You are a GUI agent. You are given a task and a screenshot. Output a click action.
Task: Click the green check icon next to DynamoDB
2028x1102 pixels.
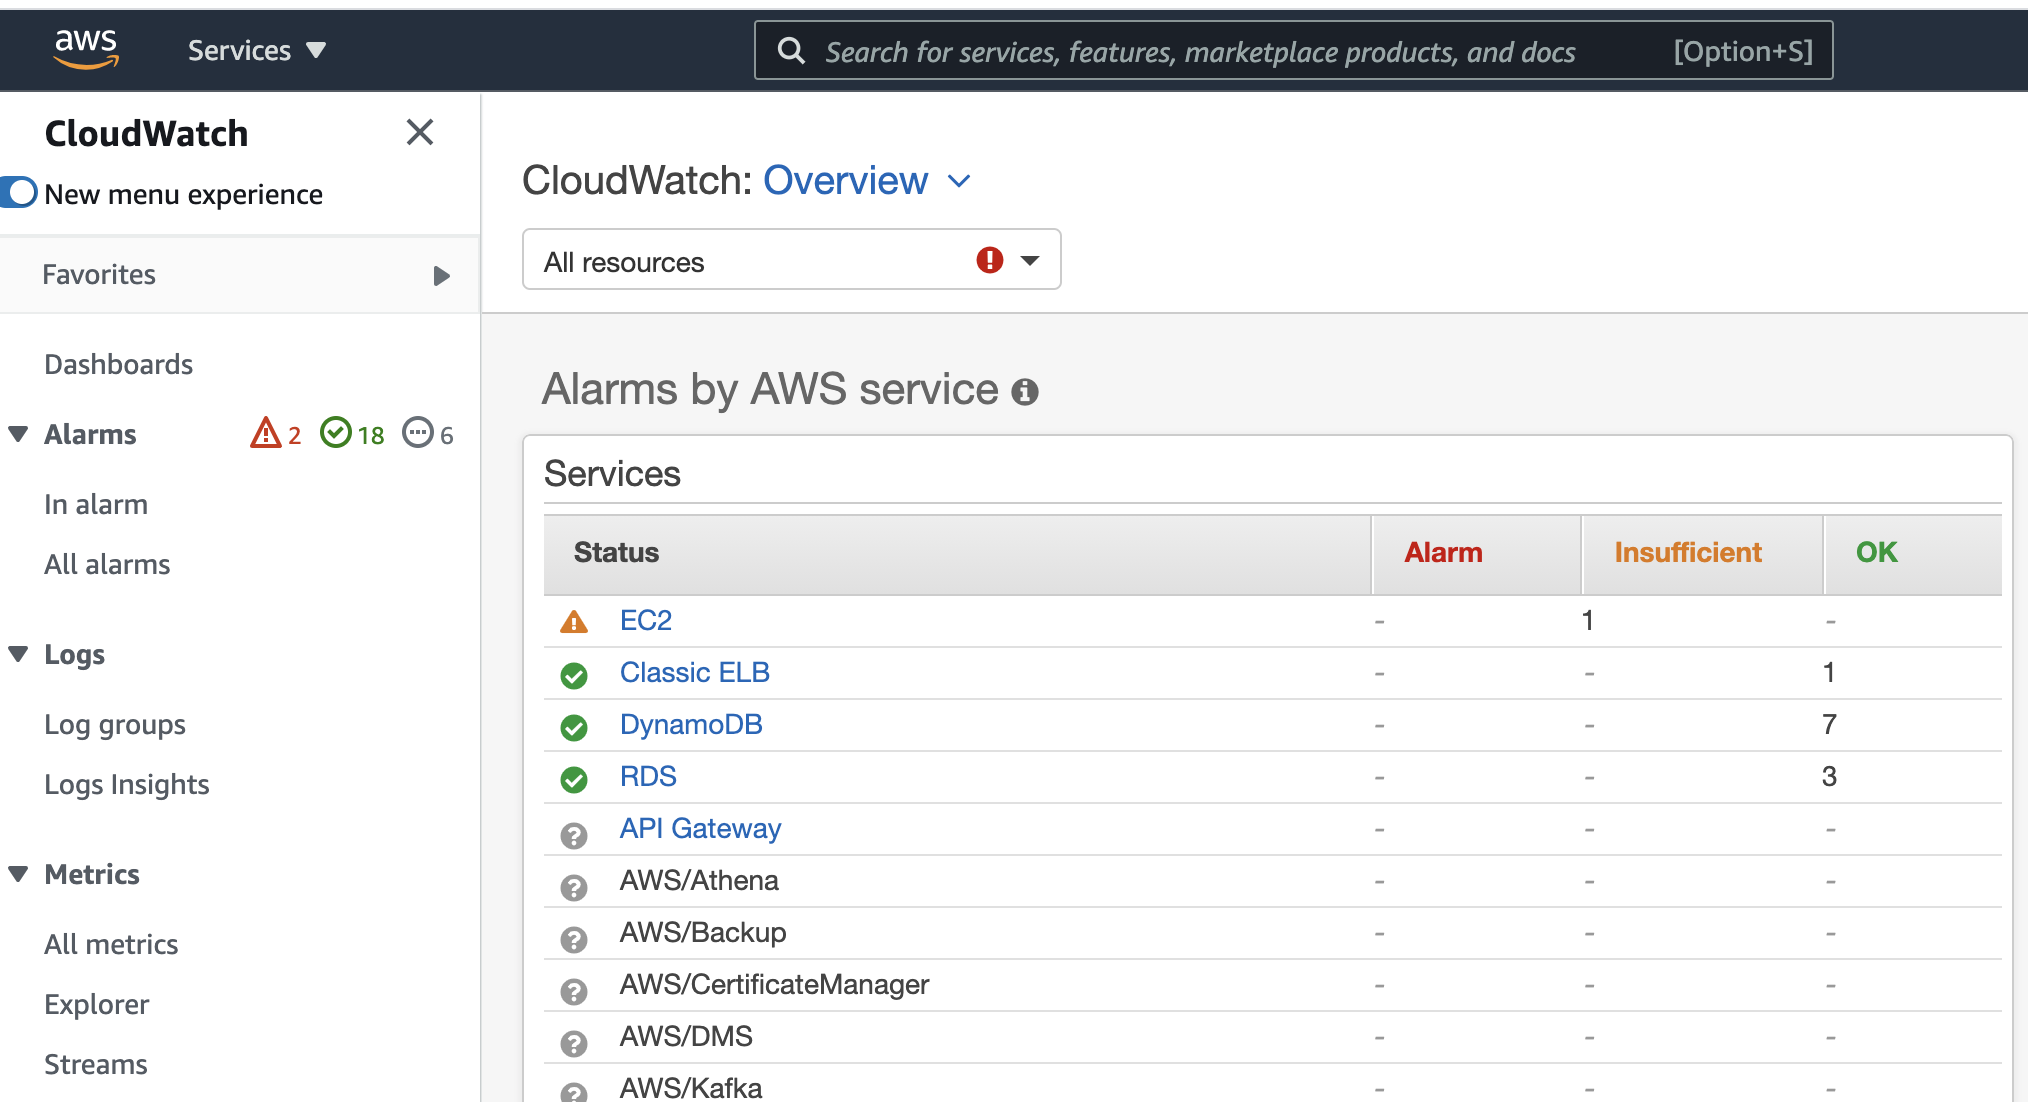coord(573,727)
